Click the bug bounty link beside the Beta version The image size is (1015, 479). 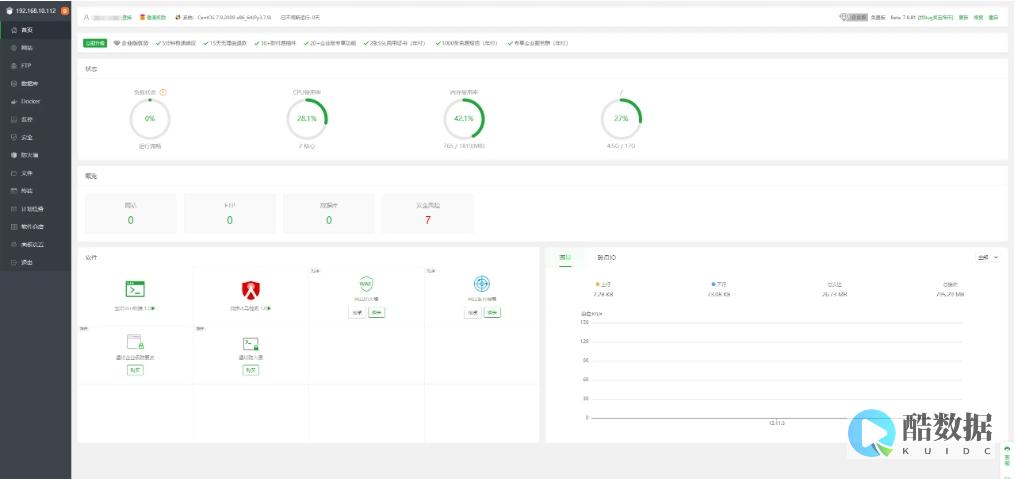click(x=935, y=17)
